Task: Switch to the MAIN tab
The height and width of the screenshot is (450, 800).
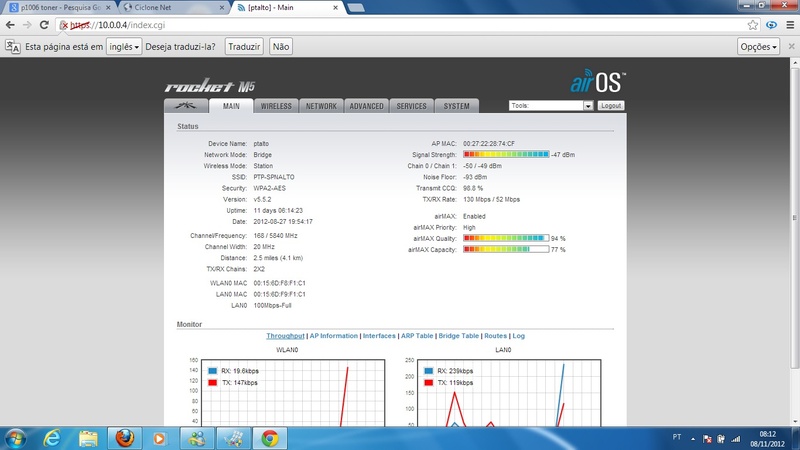Action: click(x=231, y=106)
